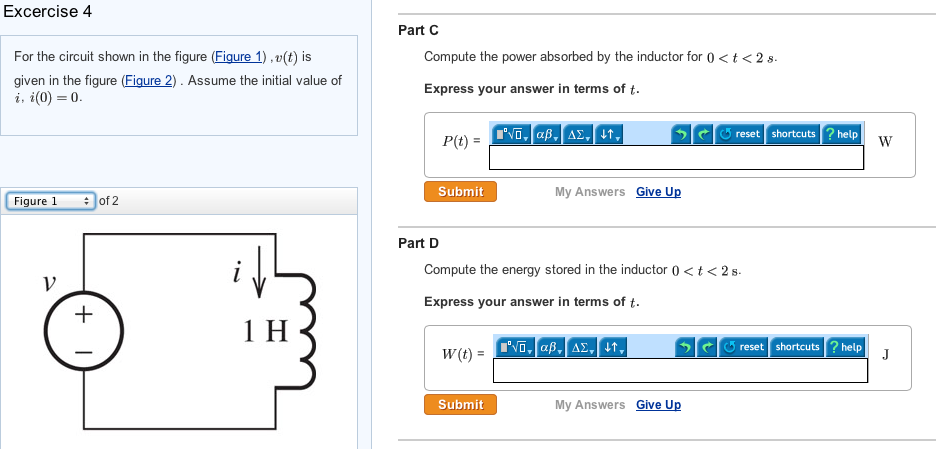Click undo arrow in Part D toolbar

click(684, 347)
